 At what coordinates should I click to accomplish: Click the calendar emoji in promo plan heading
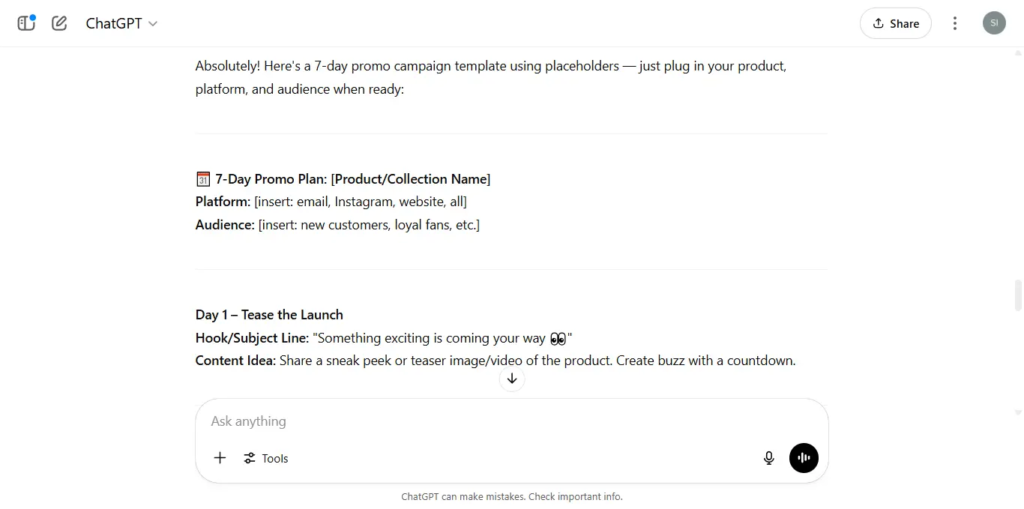click(202, 180)
